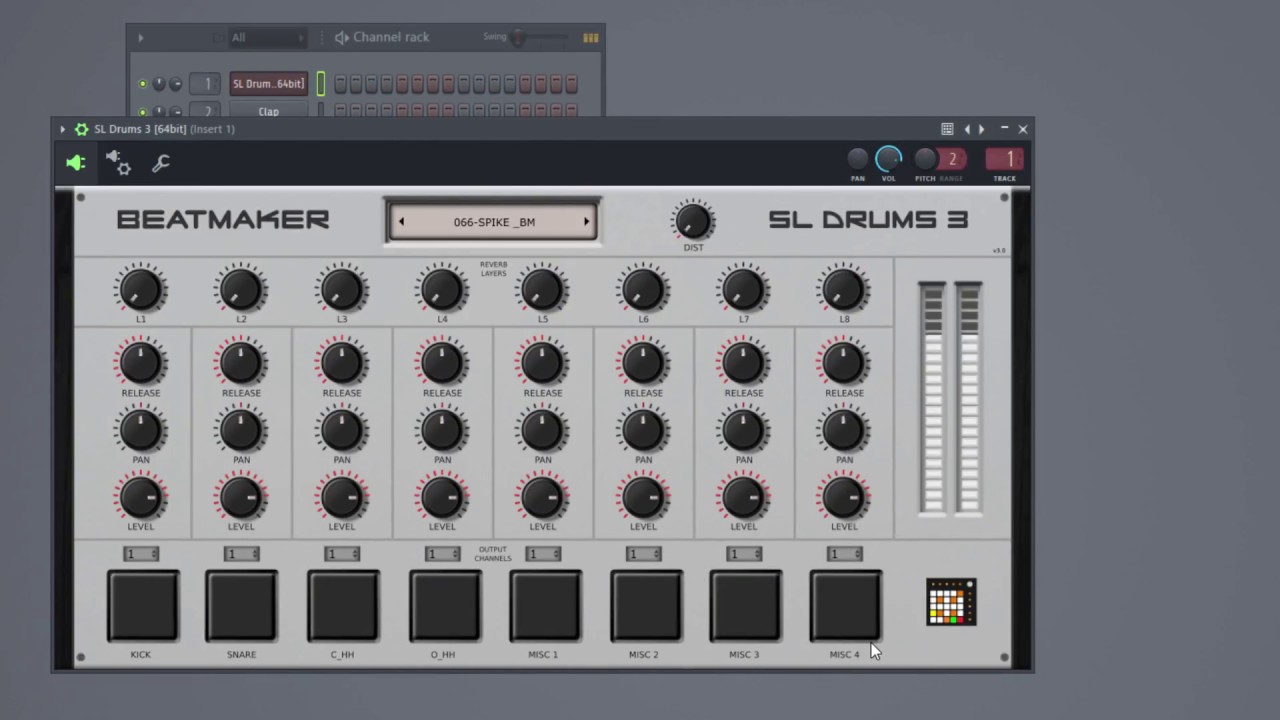Trigger the KICK pad
This screenshot has width=1280, height=720.
pos(142,605)
